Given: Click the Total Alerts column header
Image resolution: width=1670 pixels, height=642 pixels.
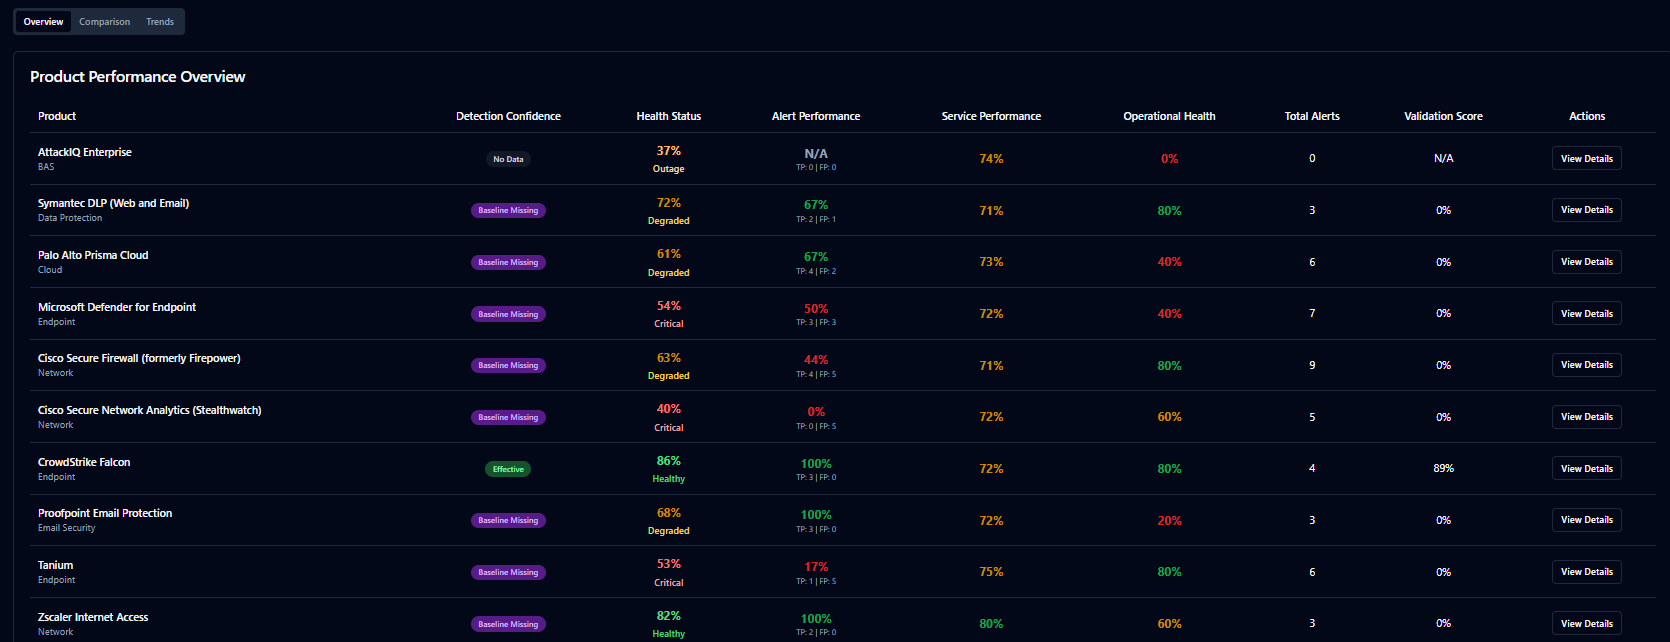Looking at the screenshot, I should point(1312,116).
